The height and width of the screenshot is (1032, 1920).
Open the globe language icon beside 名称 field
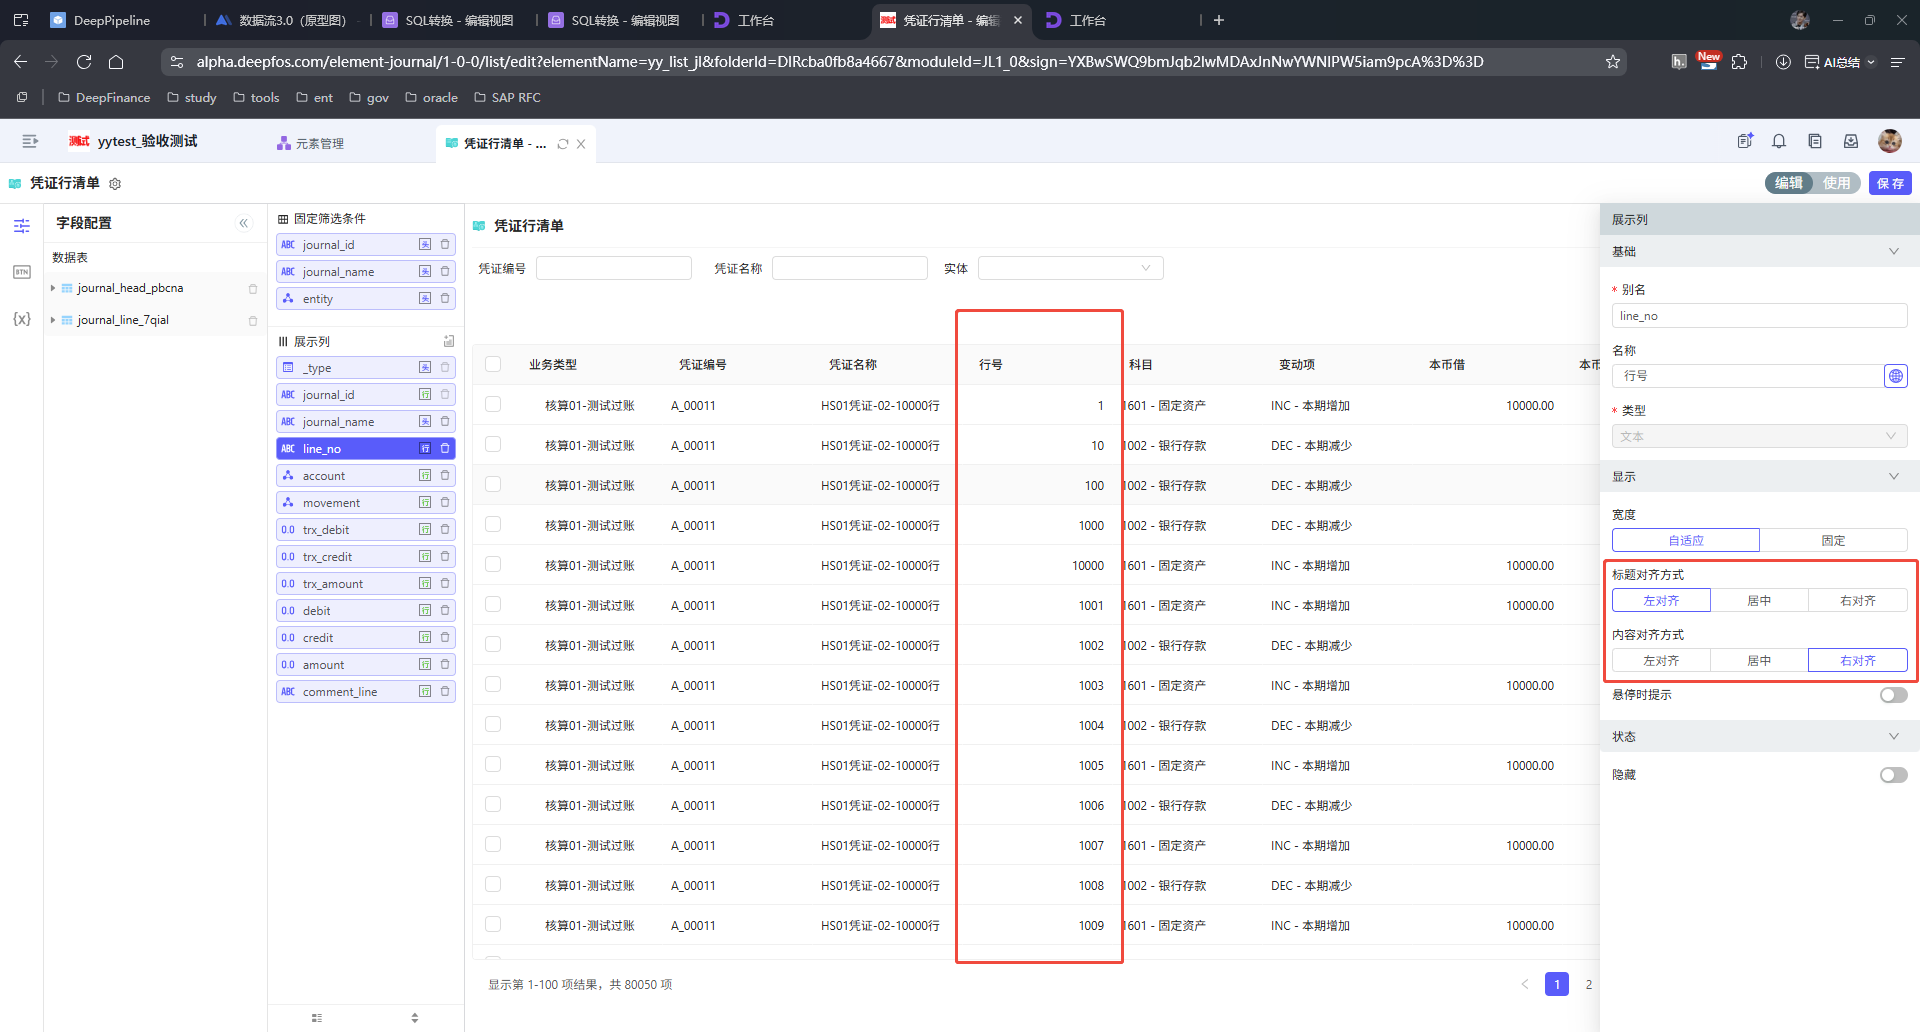[1896, 376]
